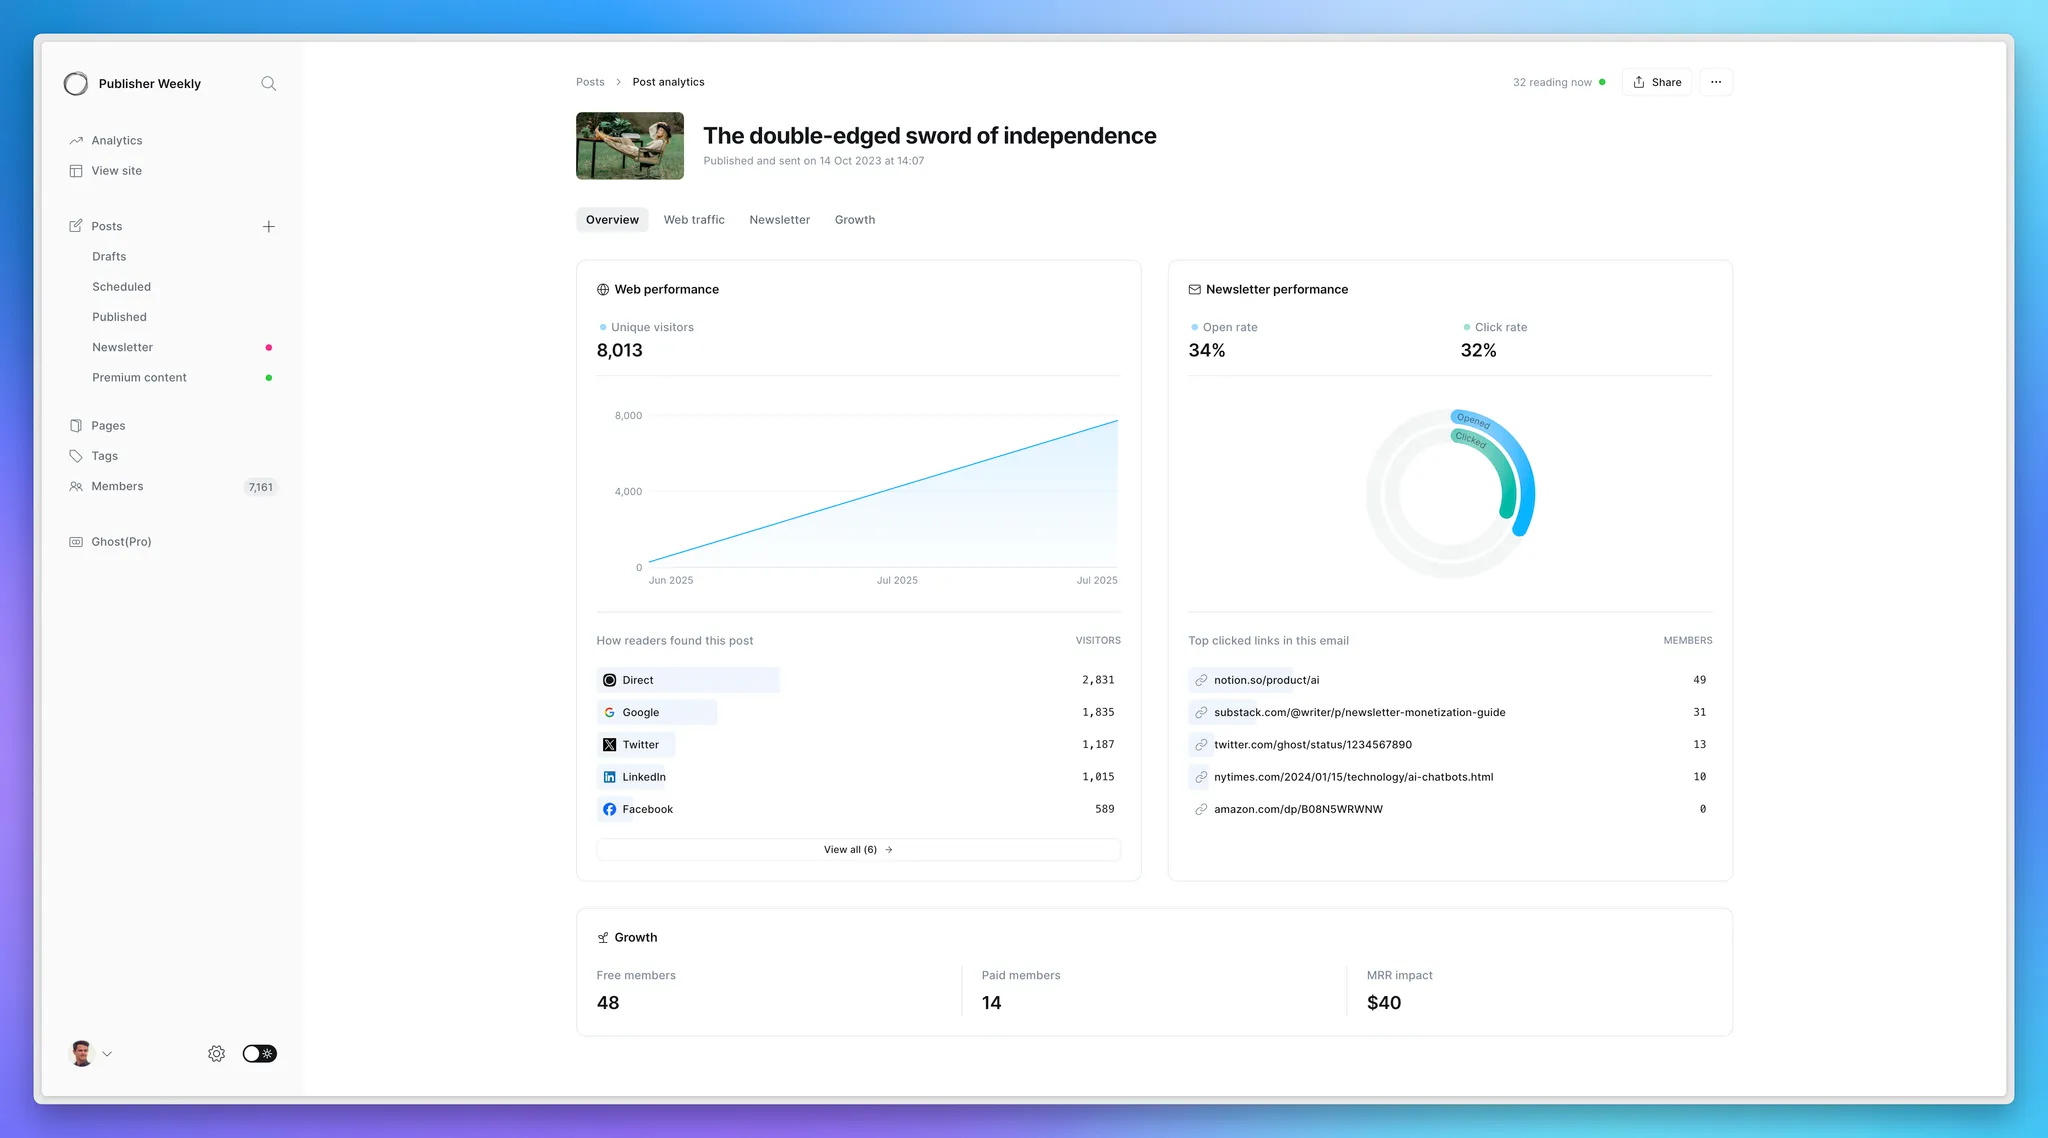Click the Members people icon

76,487
